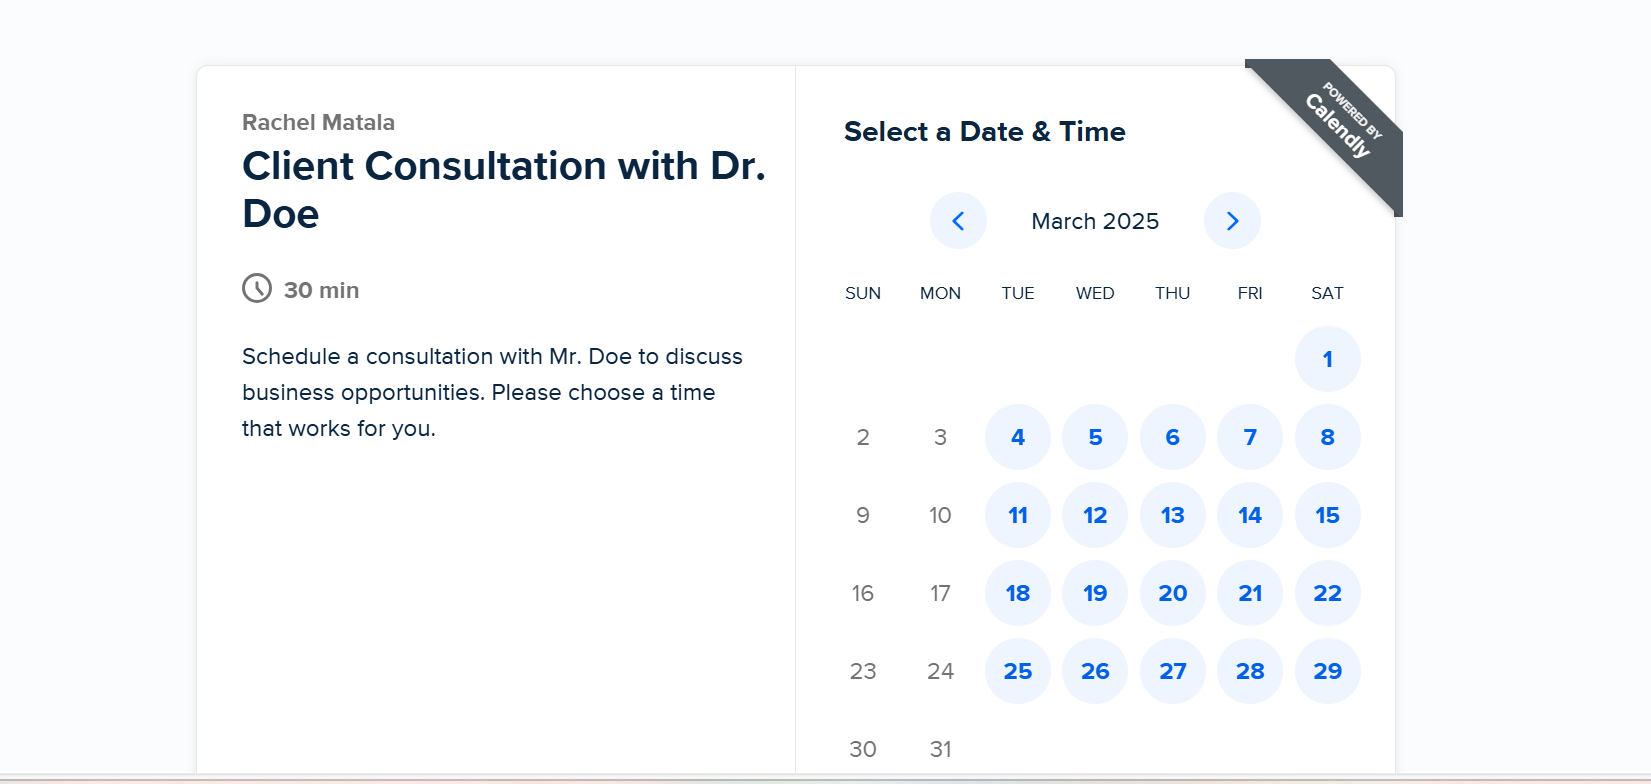Choose March 25 for the meeting

click(1018, 671)
